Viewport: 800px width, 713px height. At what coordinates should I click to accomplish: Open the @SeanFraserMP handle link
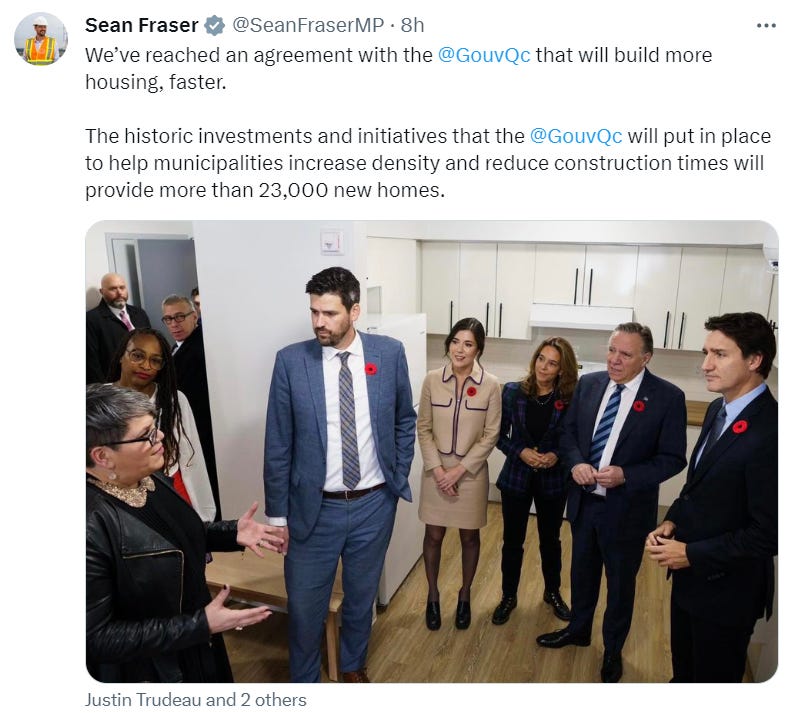308,26
